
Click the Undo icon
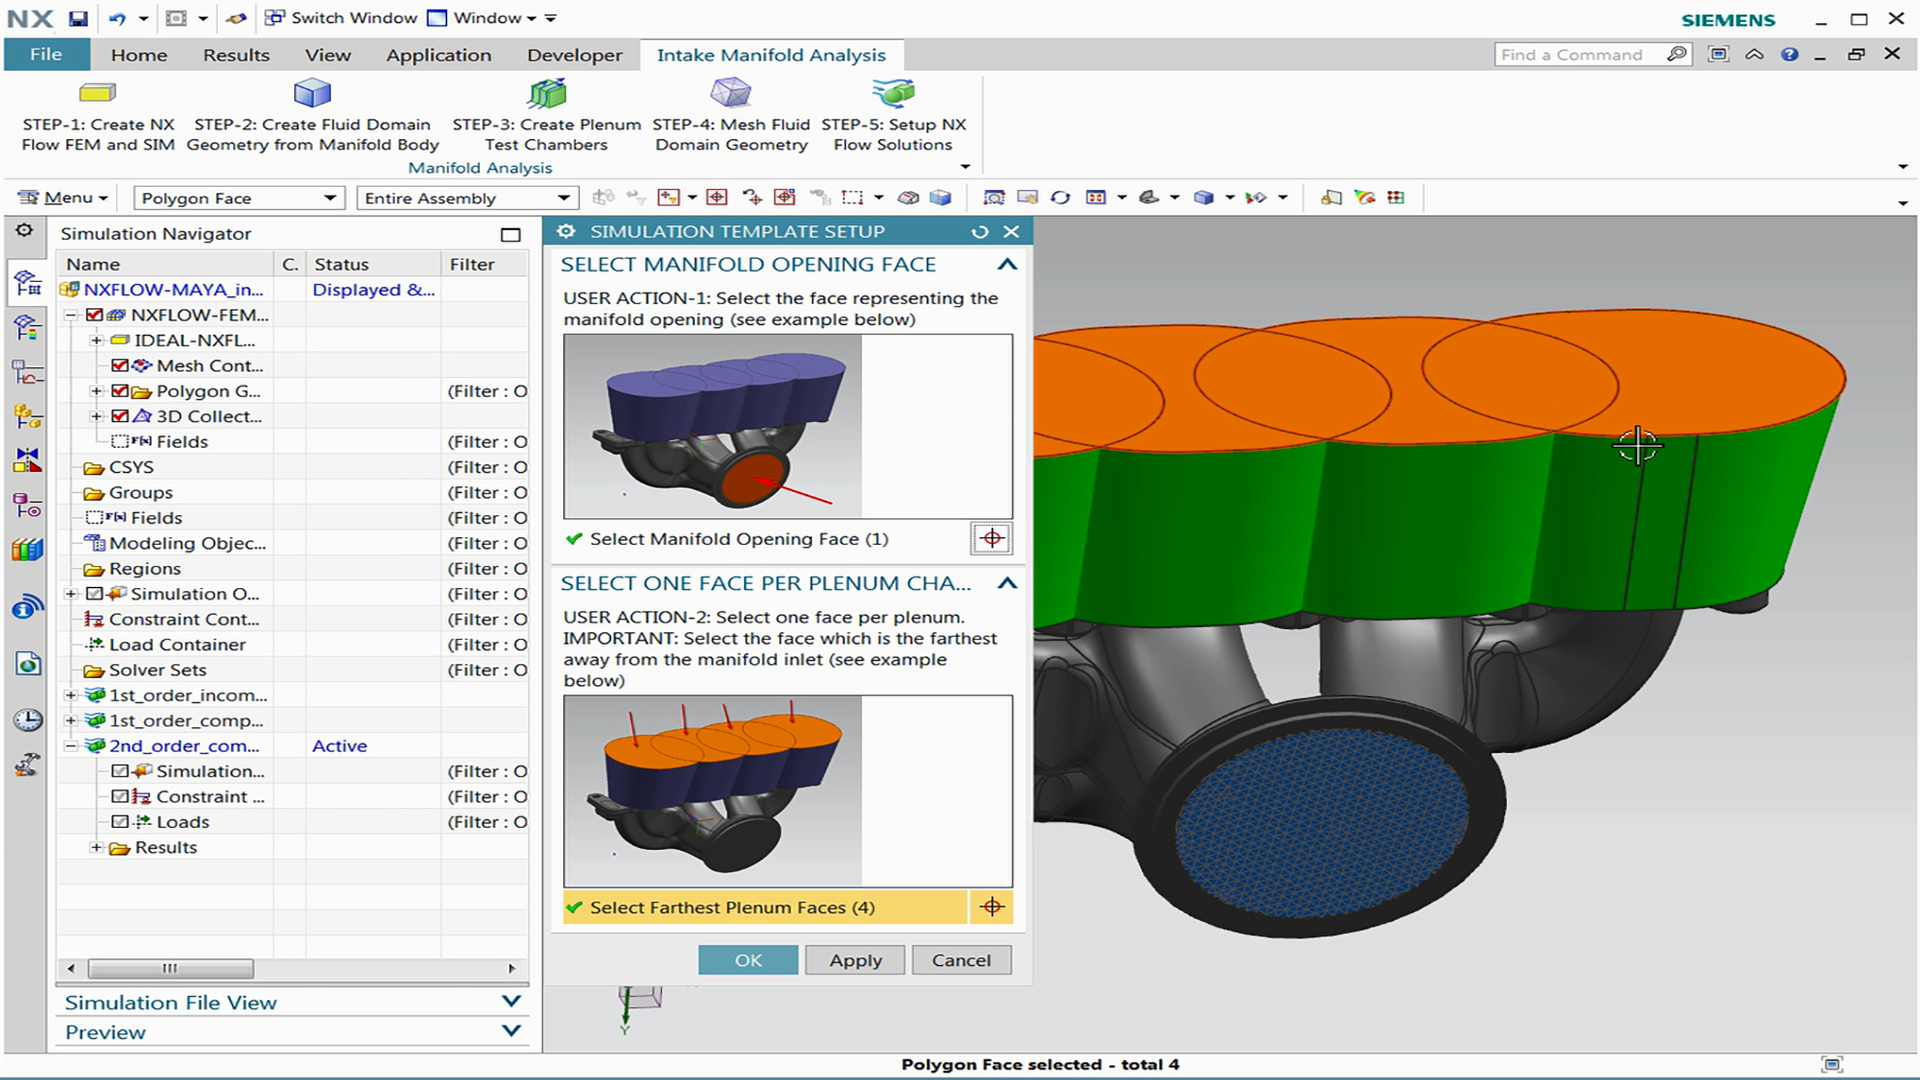click(x=119, y=17)
